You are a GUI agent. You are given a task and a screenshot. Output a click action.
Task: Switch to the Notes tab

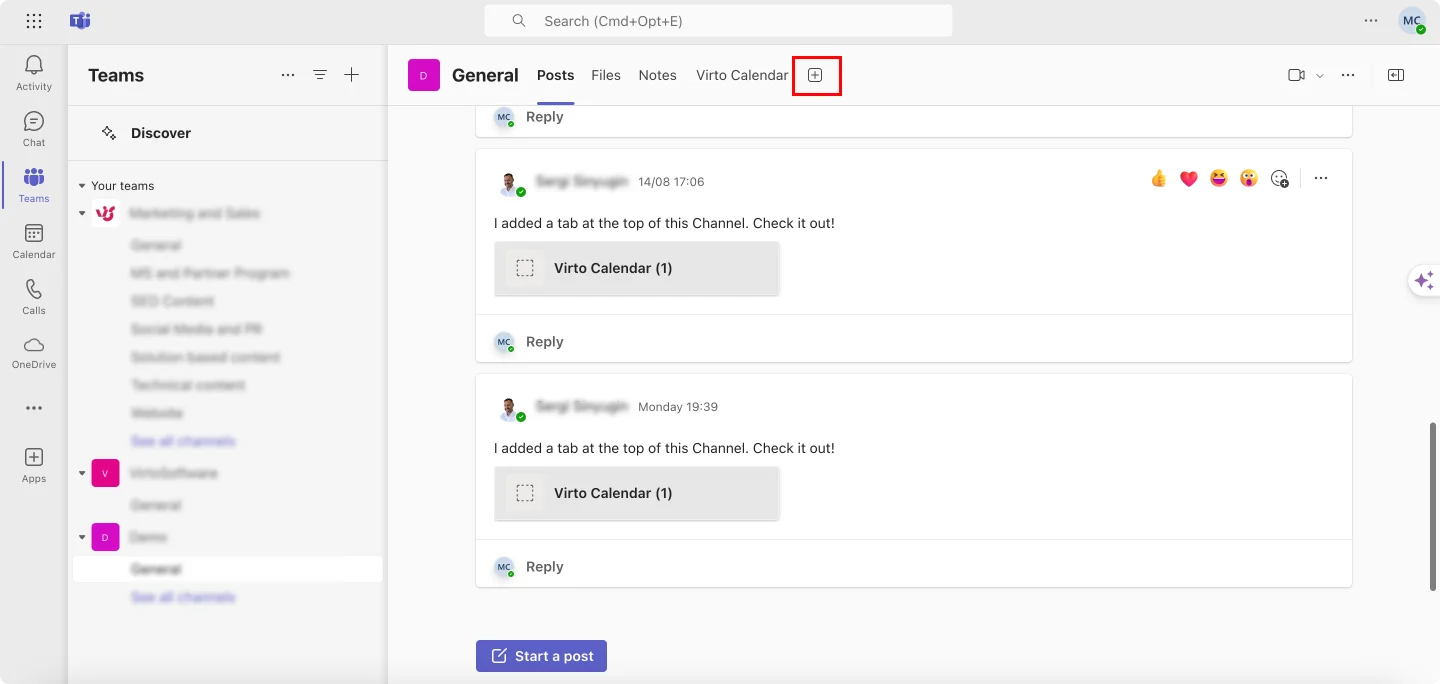click(658, 75)
